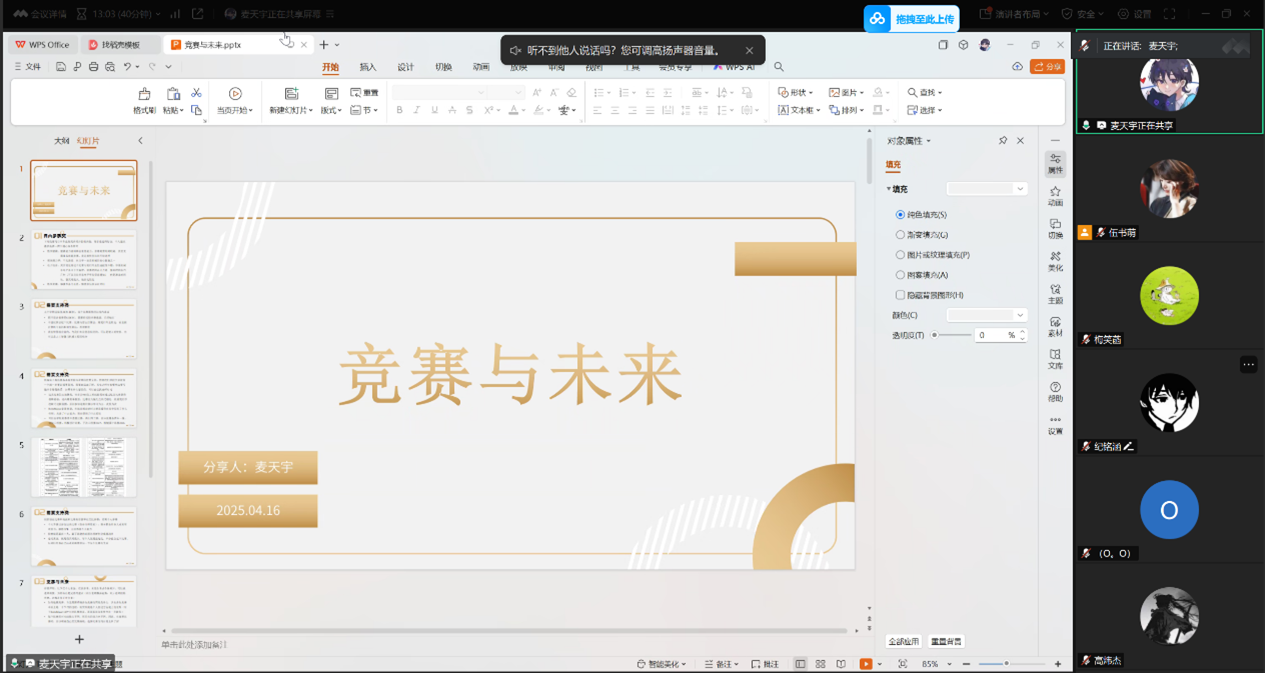1265x673 pixels.
Task: Select picture or texture fill option
Action: (900, 255)
